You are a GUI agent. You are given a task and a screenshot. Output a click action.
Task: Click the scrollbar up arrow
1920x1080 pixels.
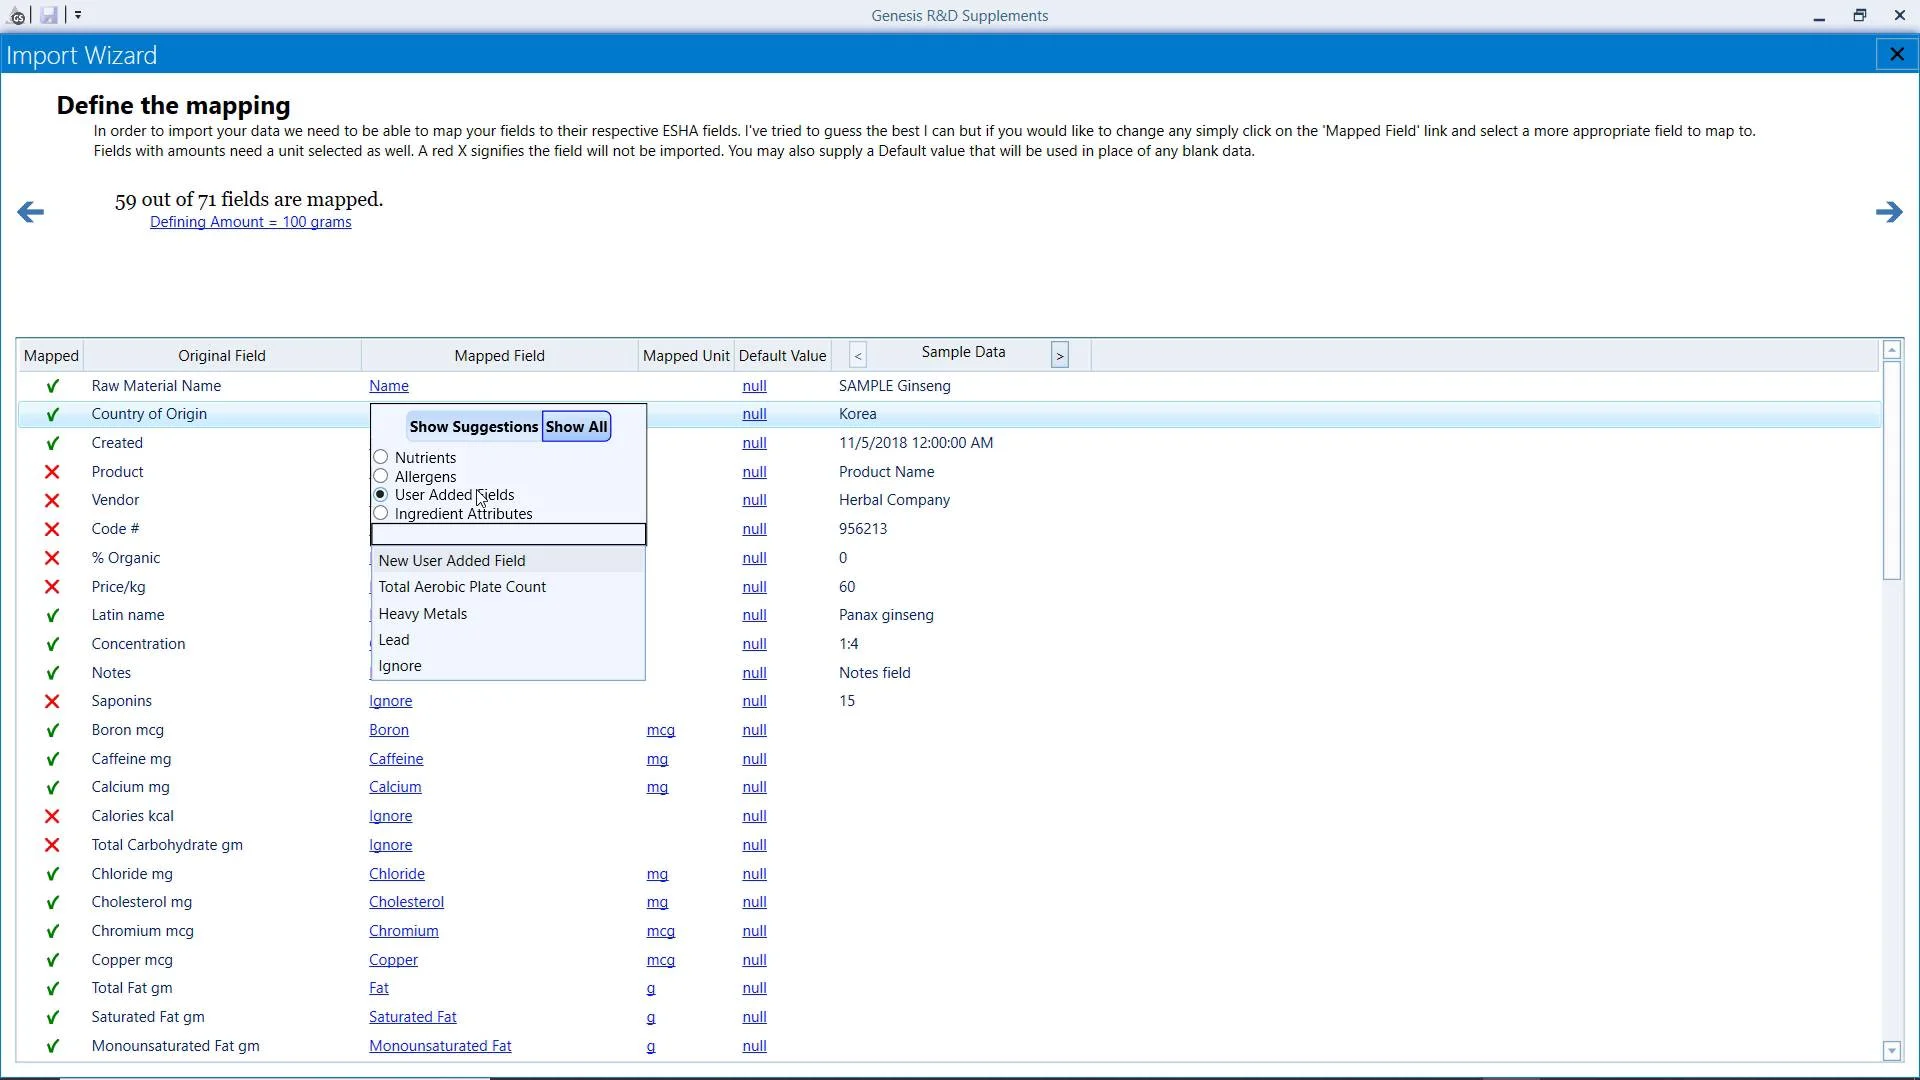pos(1891,350)
